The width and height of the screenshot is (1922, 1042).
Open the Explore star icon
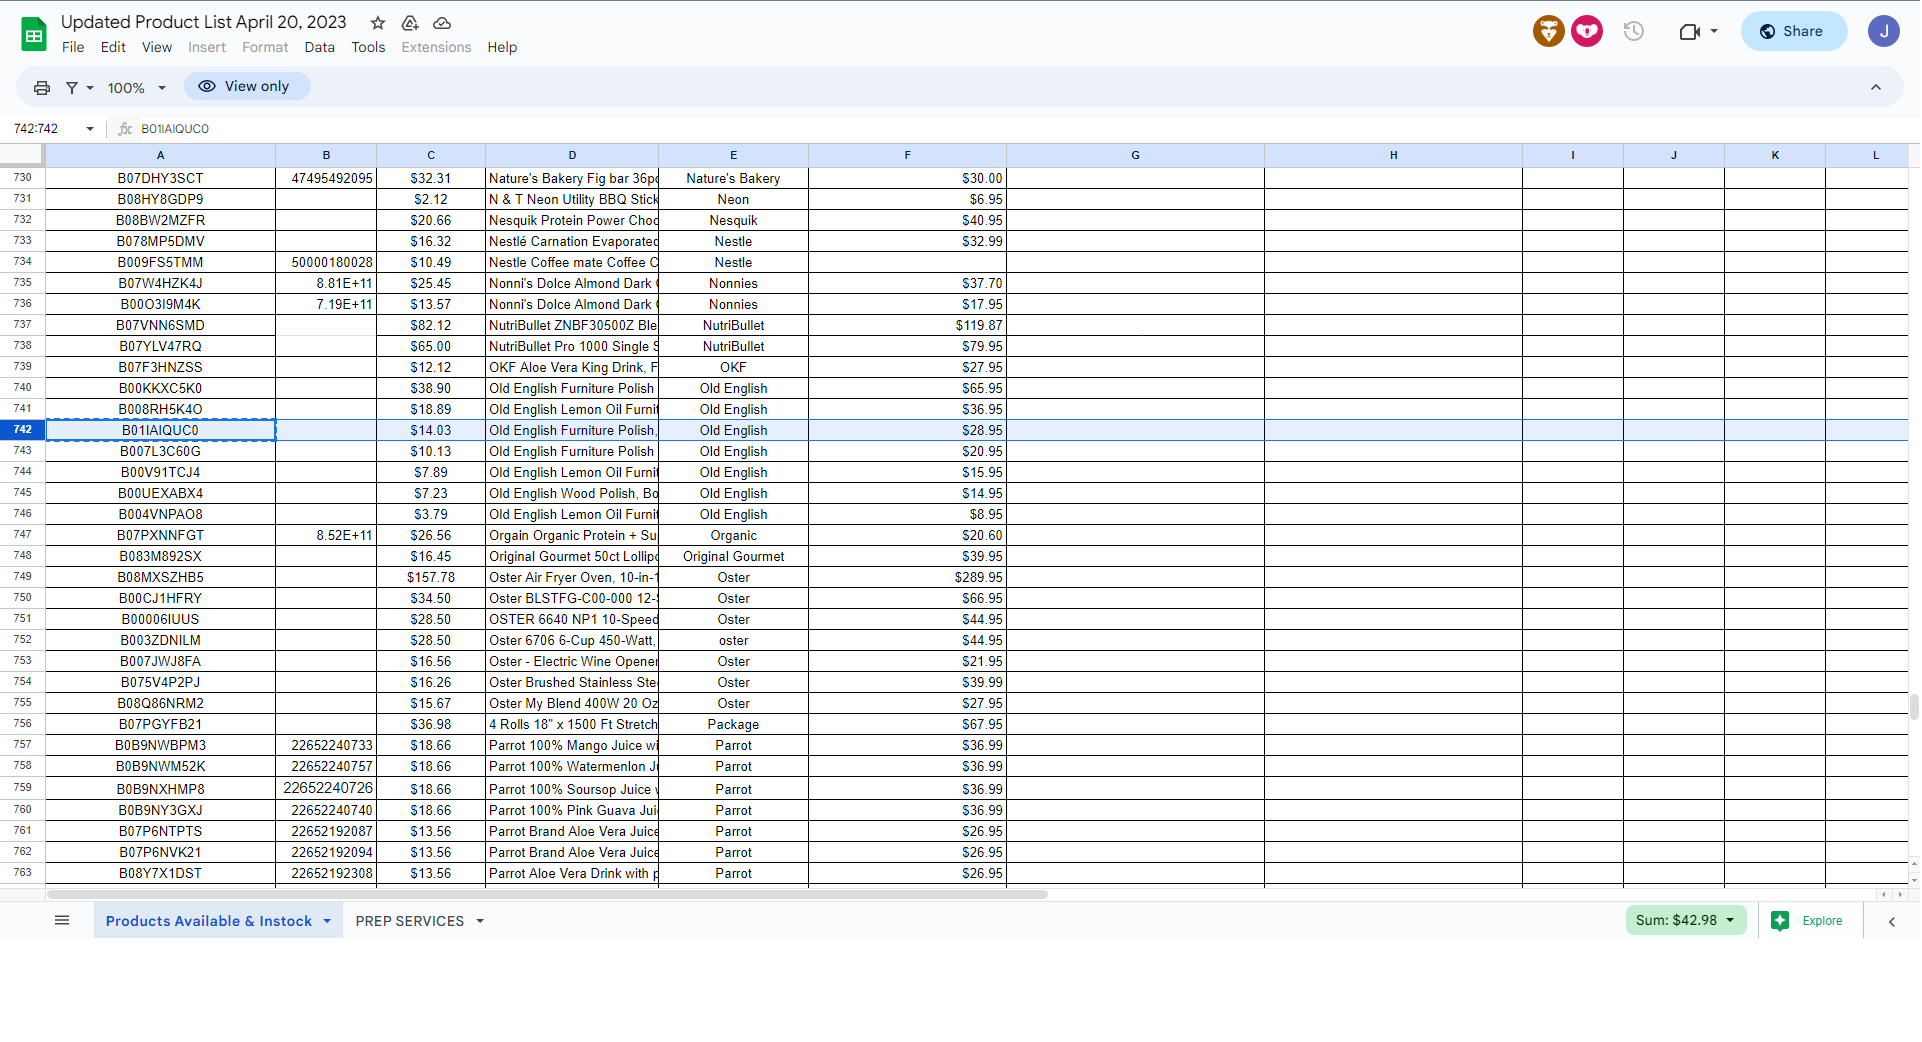(x=1780, y=921)
